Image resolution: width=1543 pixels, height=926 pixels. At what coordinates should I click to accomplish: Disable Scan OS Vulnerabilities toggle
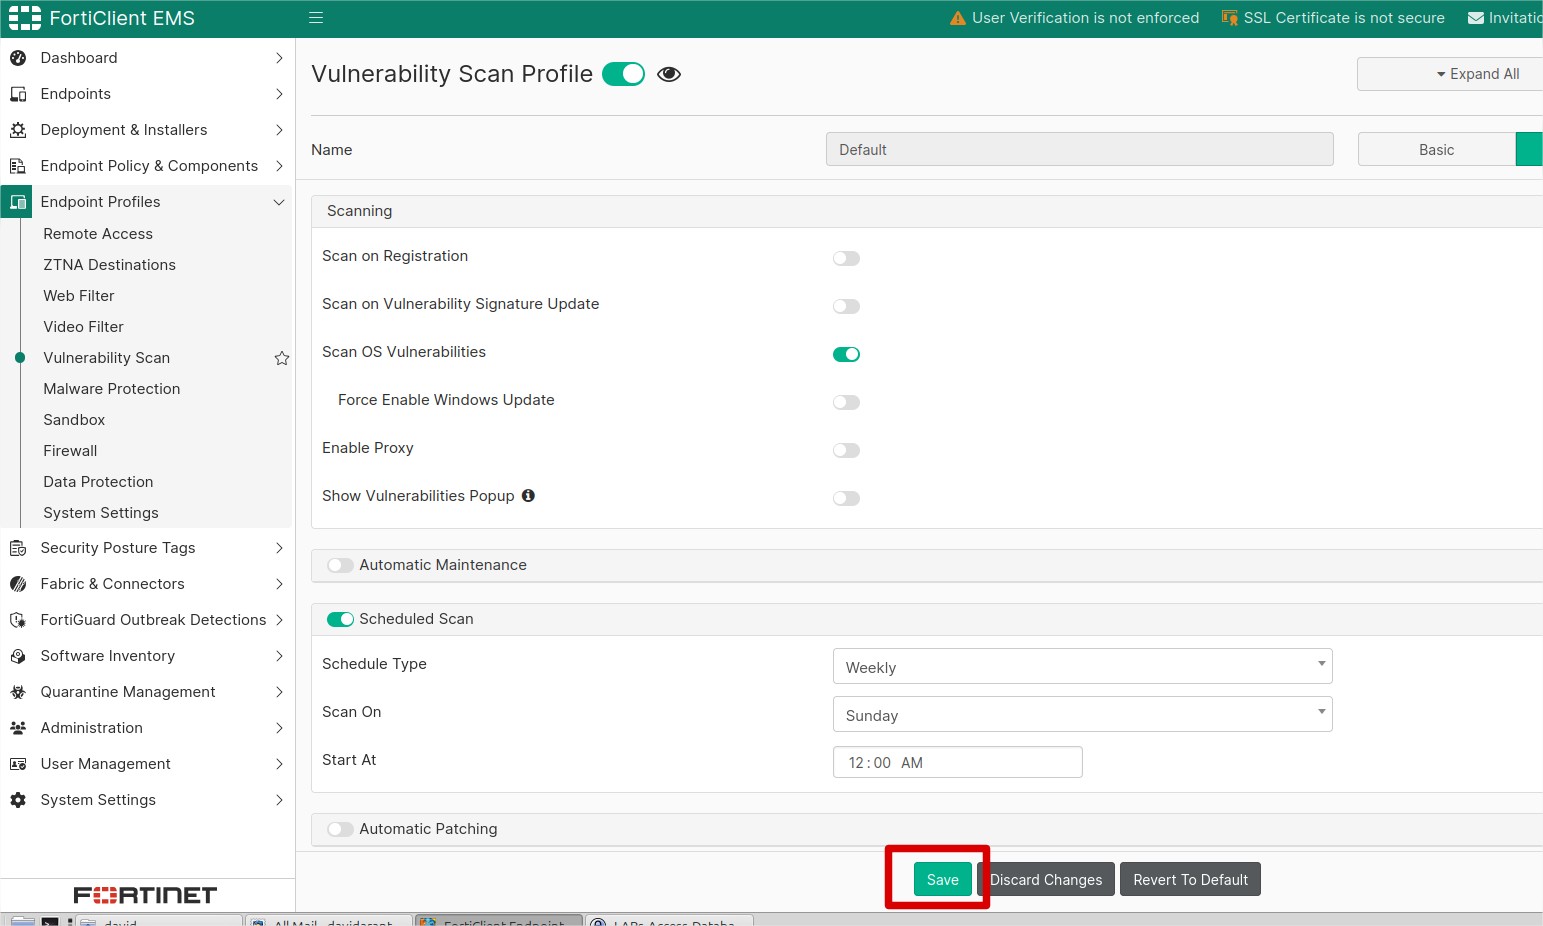pos(846,354)
